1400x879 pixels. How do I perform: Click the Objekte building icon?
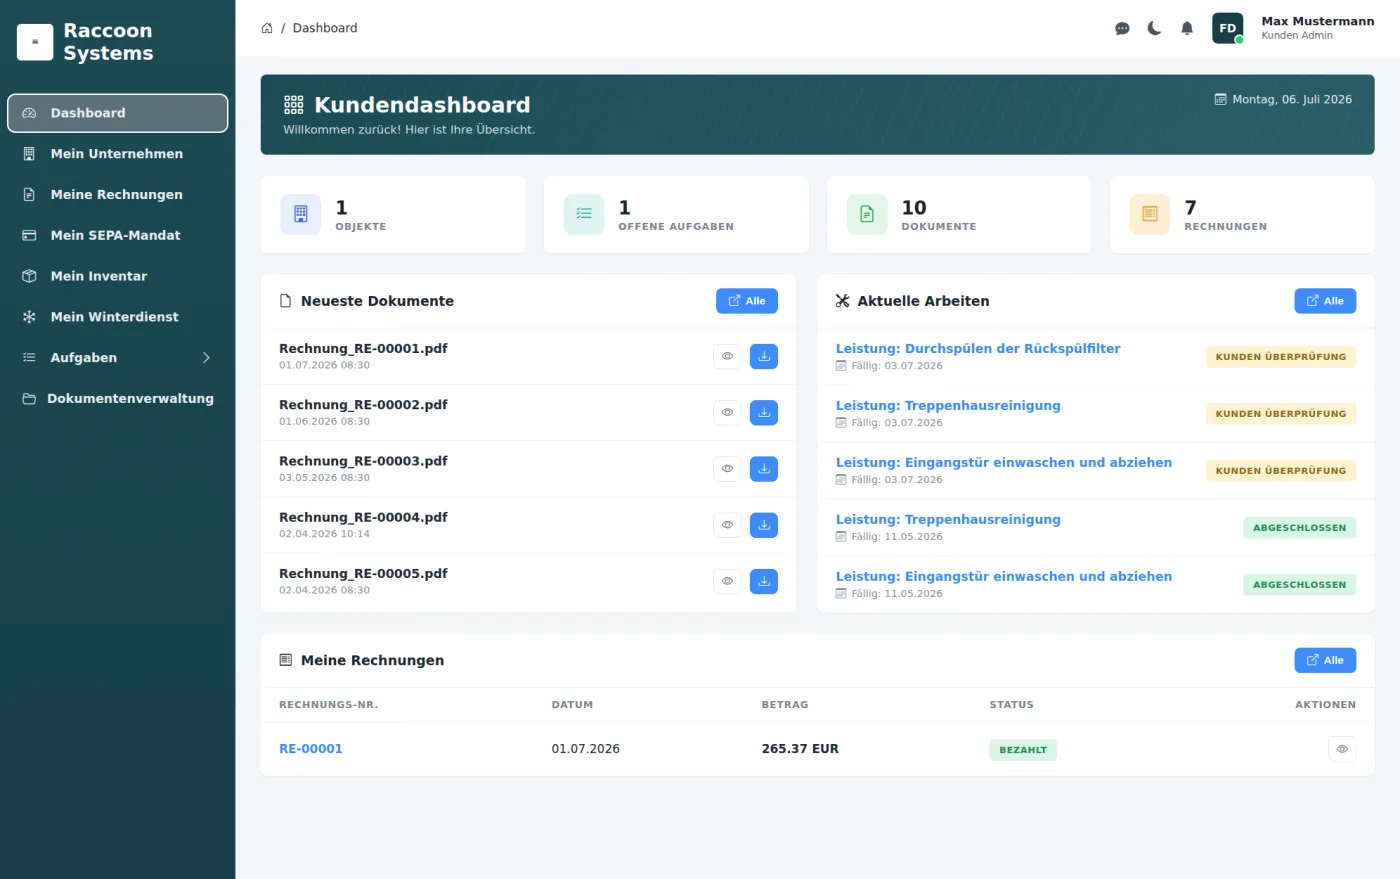[301, 214]
